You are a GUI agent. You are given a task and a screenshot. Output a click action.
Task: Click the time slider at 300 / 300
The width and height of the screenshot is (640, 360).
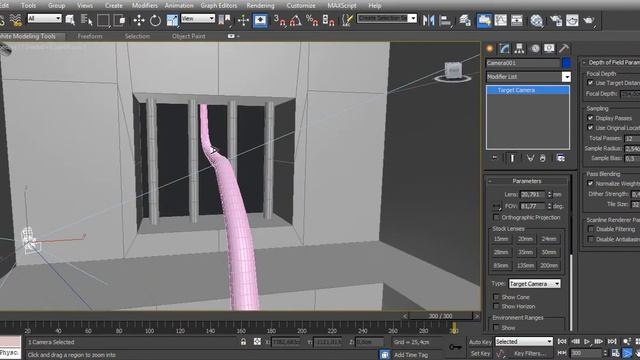440,316
